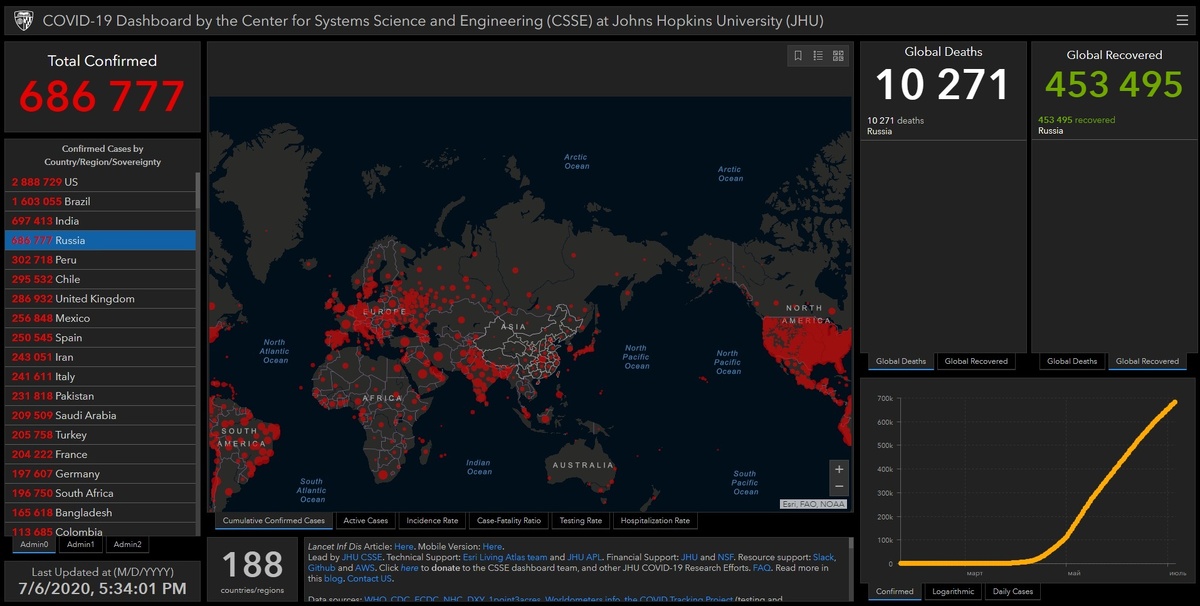
Task: Open the Esri Living Atlas team link
Action: 505,557
